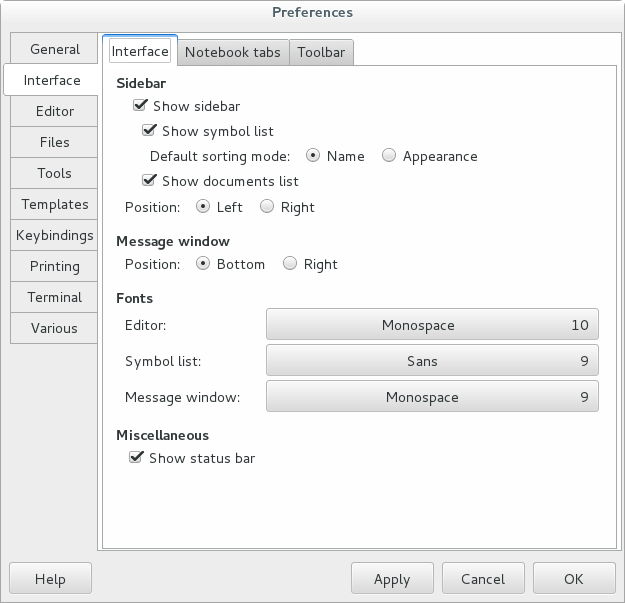Screen dimensions: 625x603
Task: Disable Show documents list checkbox
Action: pos(150,181)
